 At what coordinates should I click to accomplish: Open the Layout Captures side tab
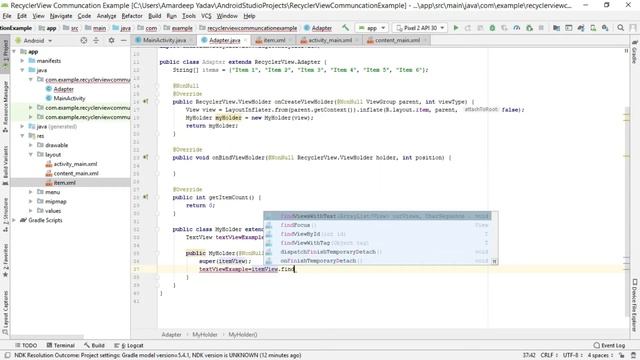pyautogui.click(x=5, y=312)
